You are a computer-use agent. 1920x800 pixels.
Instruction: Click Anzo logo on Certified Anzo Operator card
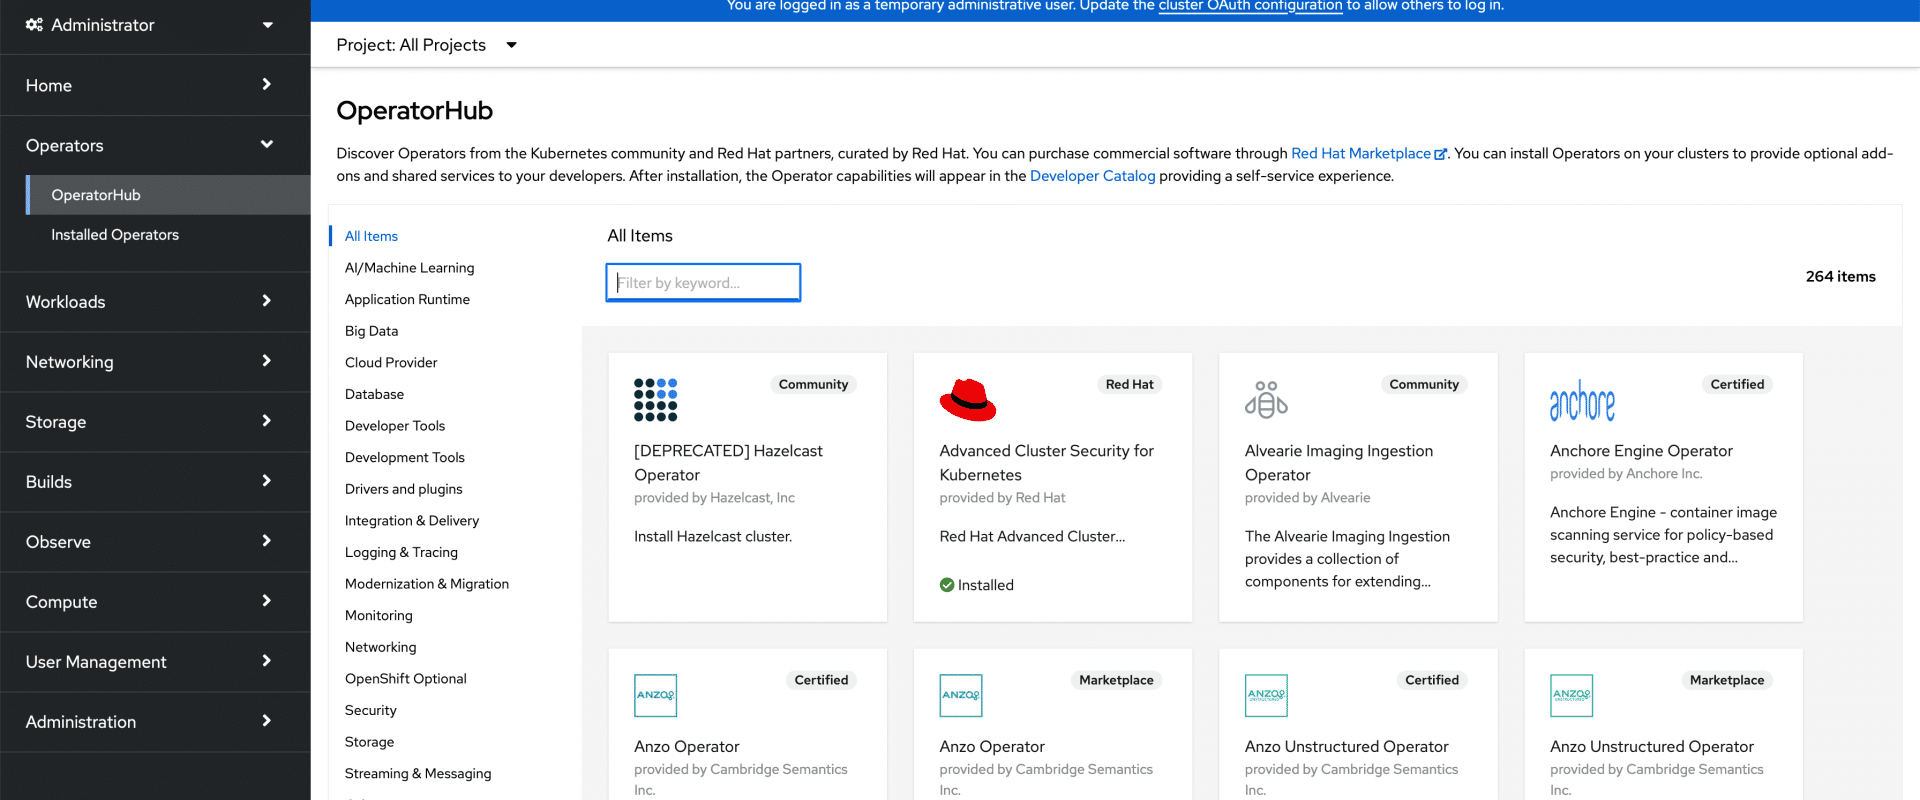[656, 695]
